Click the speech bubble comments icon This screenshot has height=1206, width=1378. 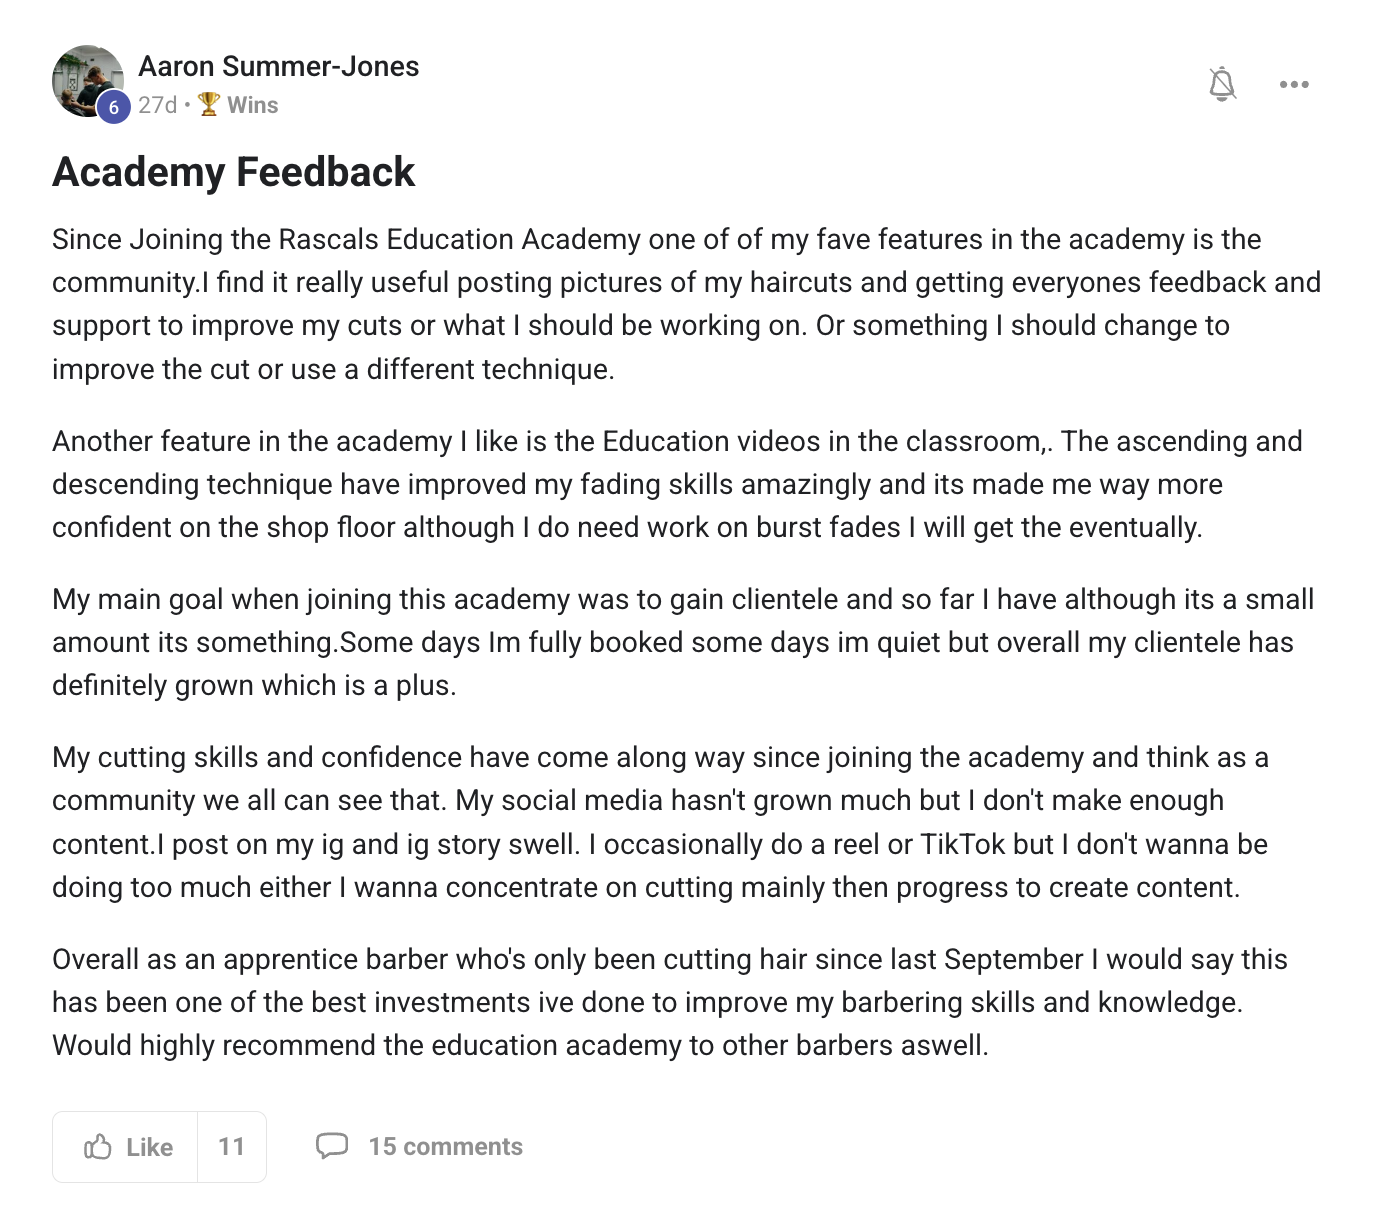(332, 1146)
